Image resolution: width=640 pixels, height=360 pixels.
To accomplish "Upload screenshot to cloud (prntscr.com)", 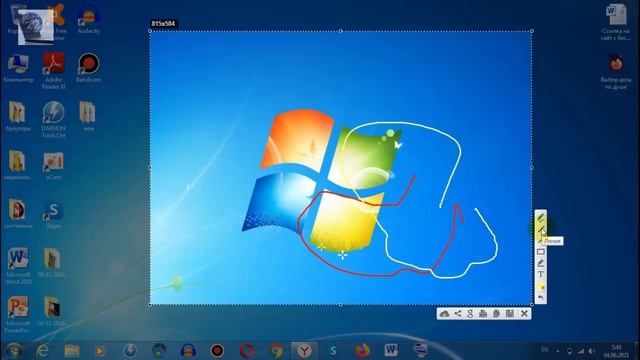I will tap(444, 313).
